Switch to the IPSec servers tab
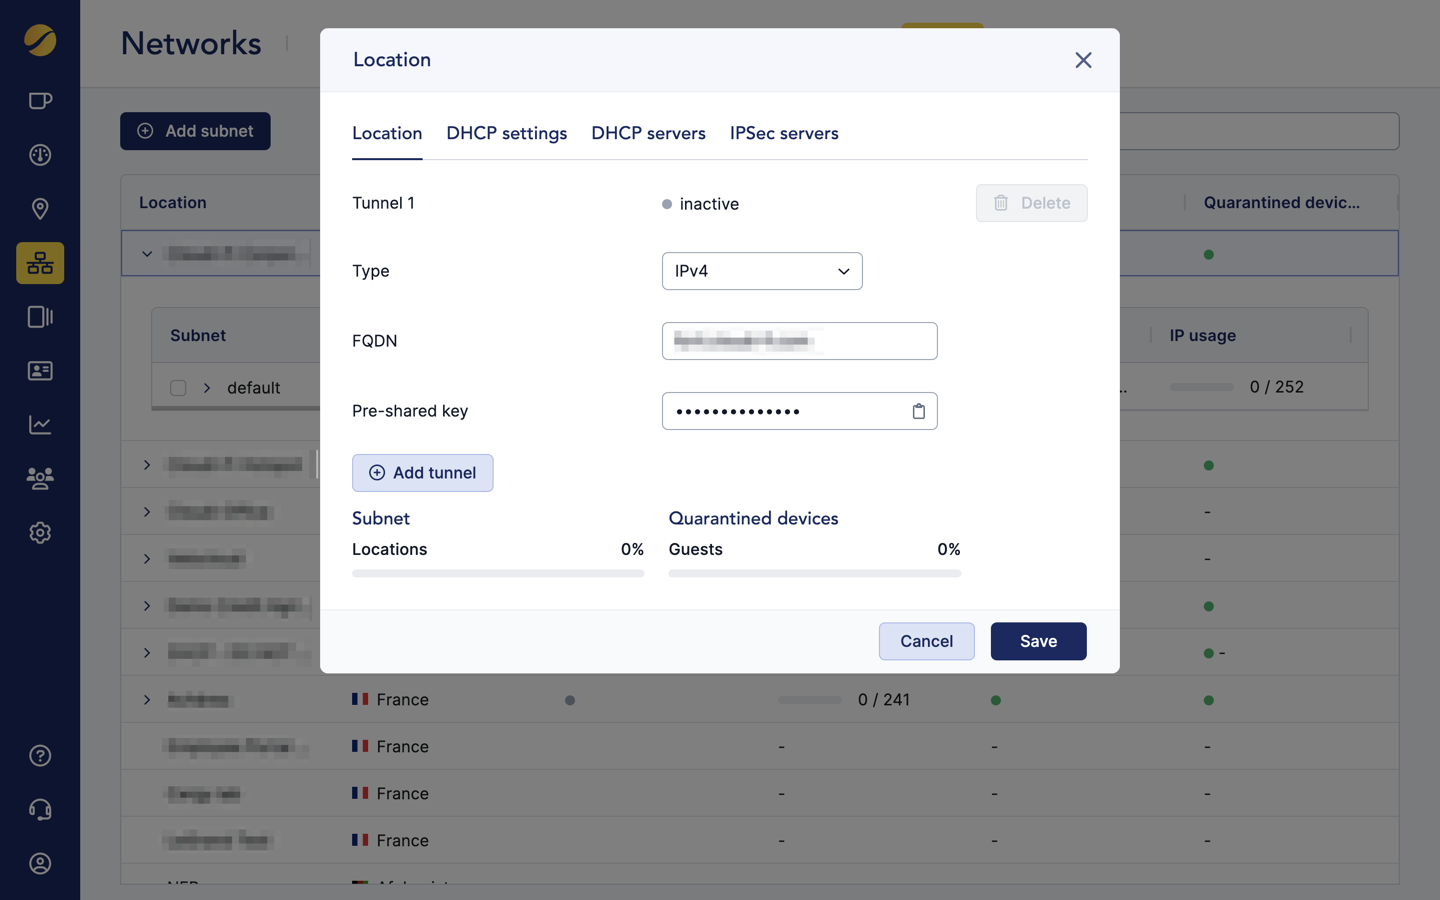 point(784,134)
